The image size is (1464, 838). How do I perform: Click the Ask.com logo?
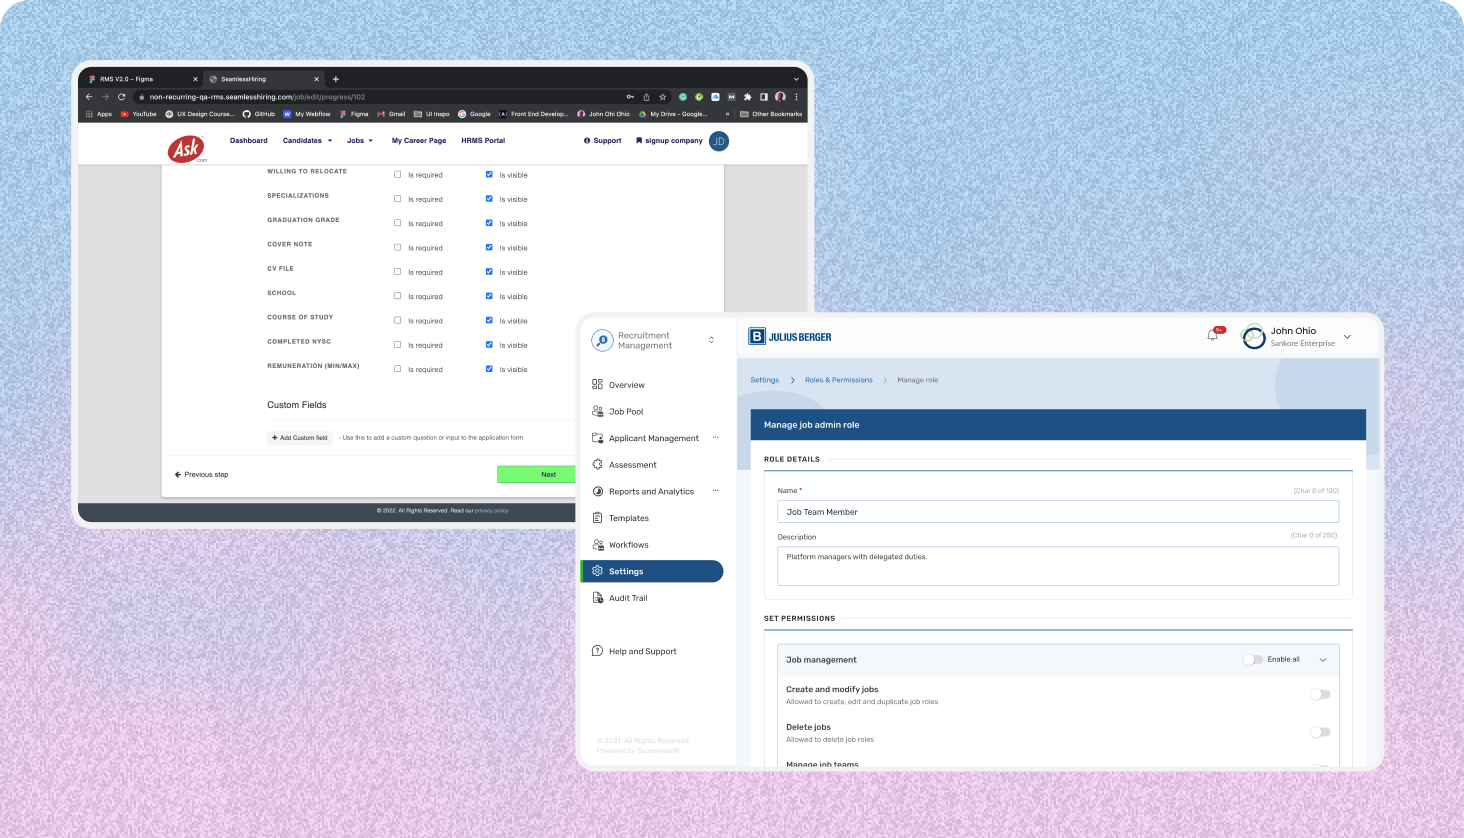point(187,149)
